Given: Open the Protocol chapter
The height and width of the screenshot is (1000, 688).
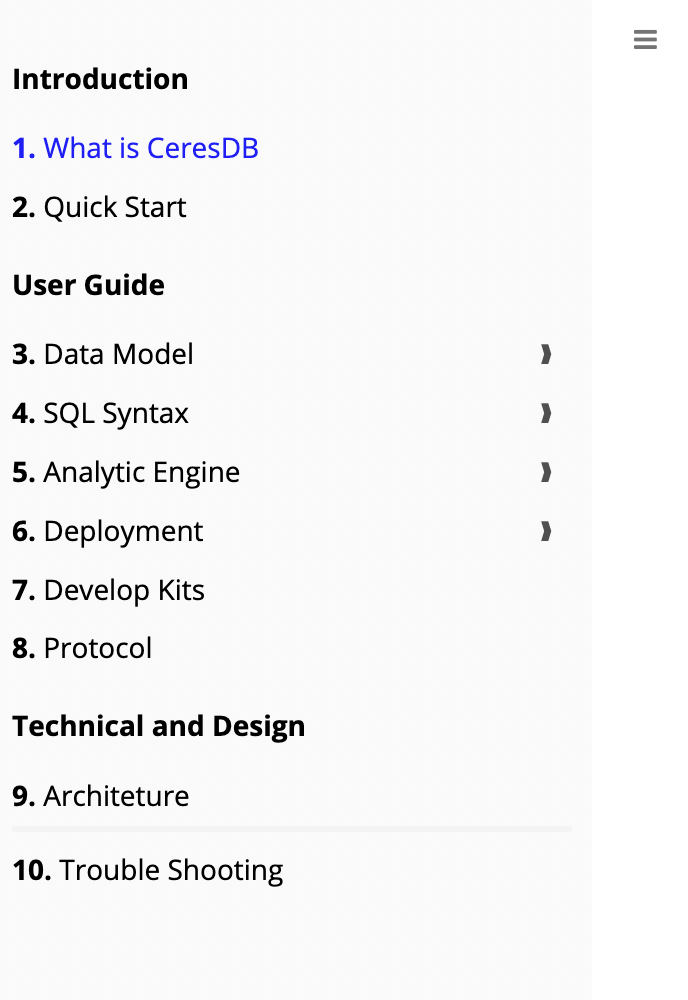Looking at the screenshot, I should (x=82, y=649).
